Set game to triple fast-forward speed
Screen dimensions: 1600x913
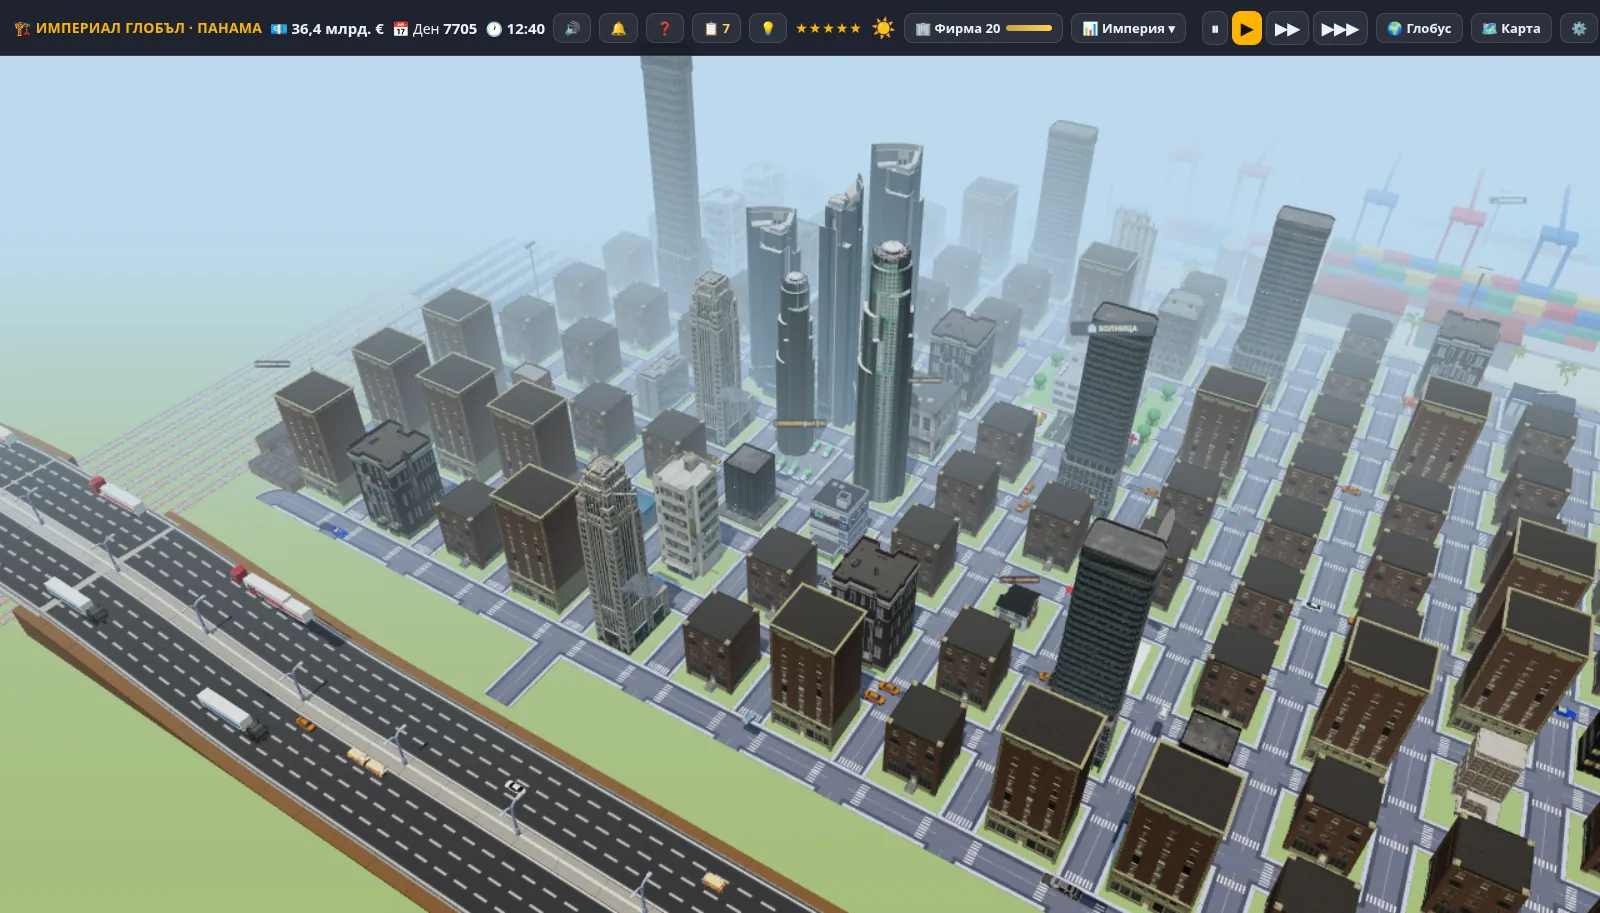1340,28
